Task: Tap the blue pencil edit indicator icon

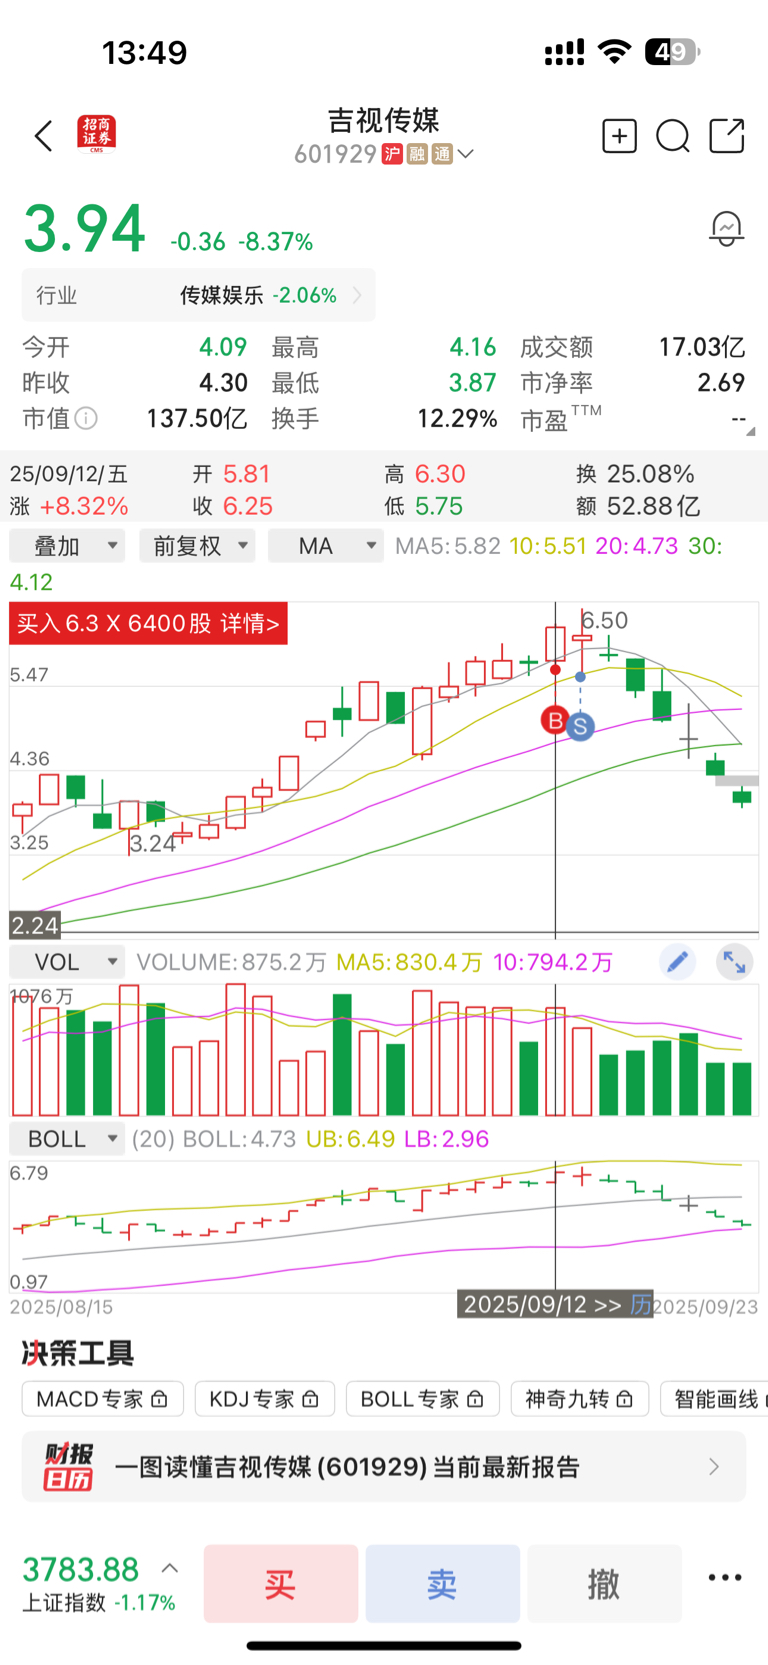Action: (677, 962)
